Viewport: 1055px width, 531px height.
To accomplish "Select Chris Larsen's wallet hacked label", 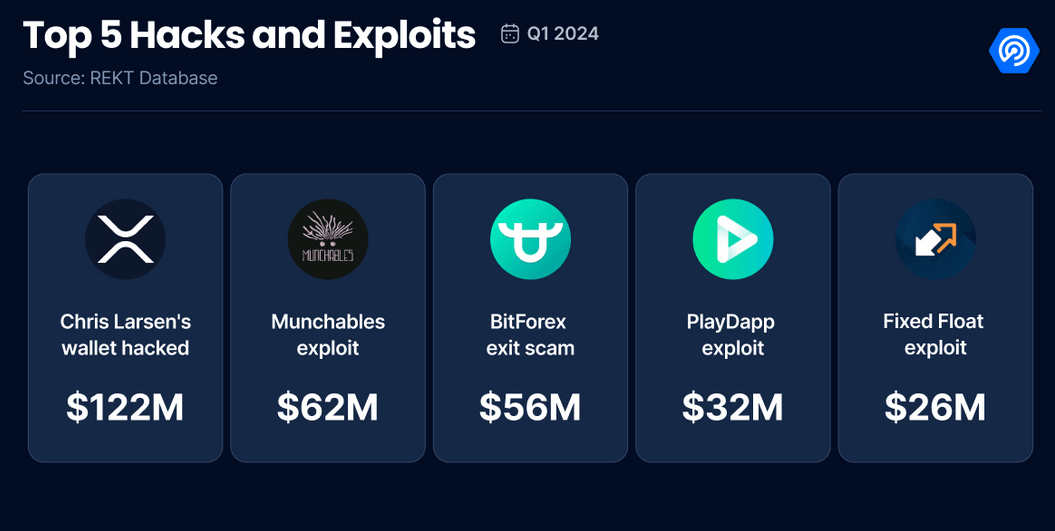I will click(x=125, y=334).
